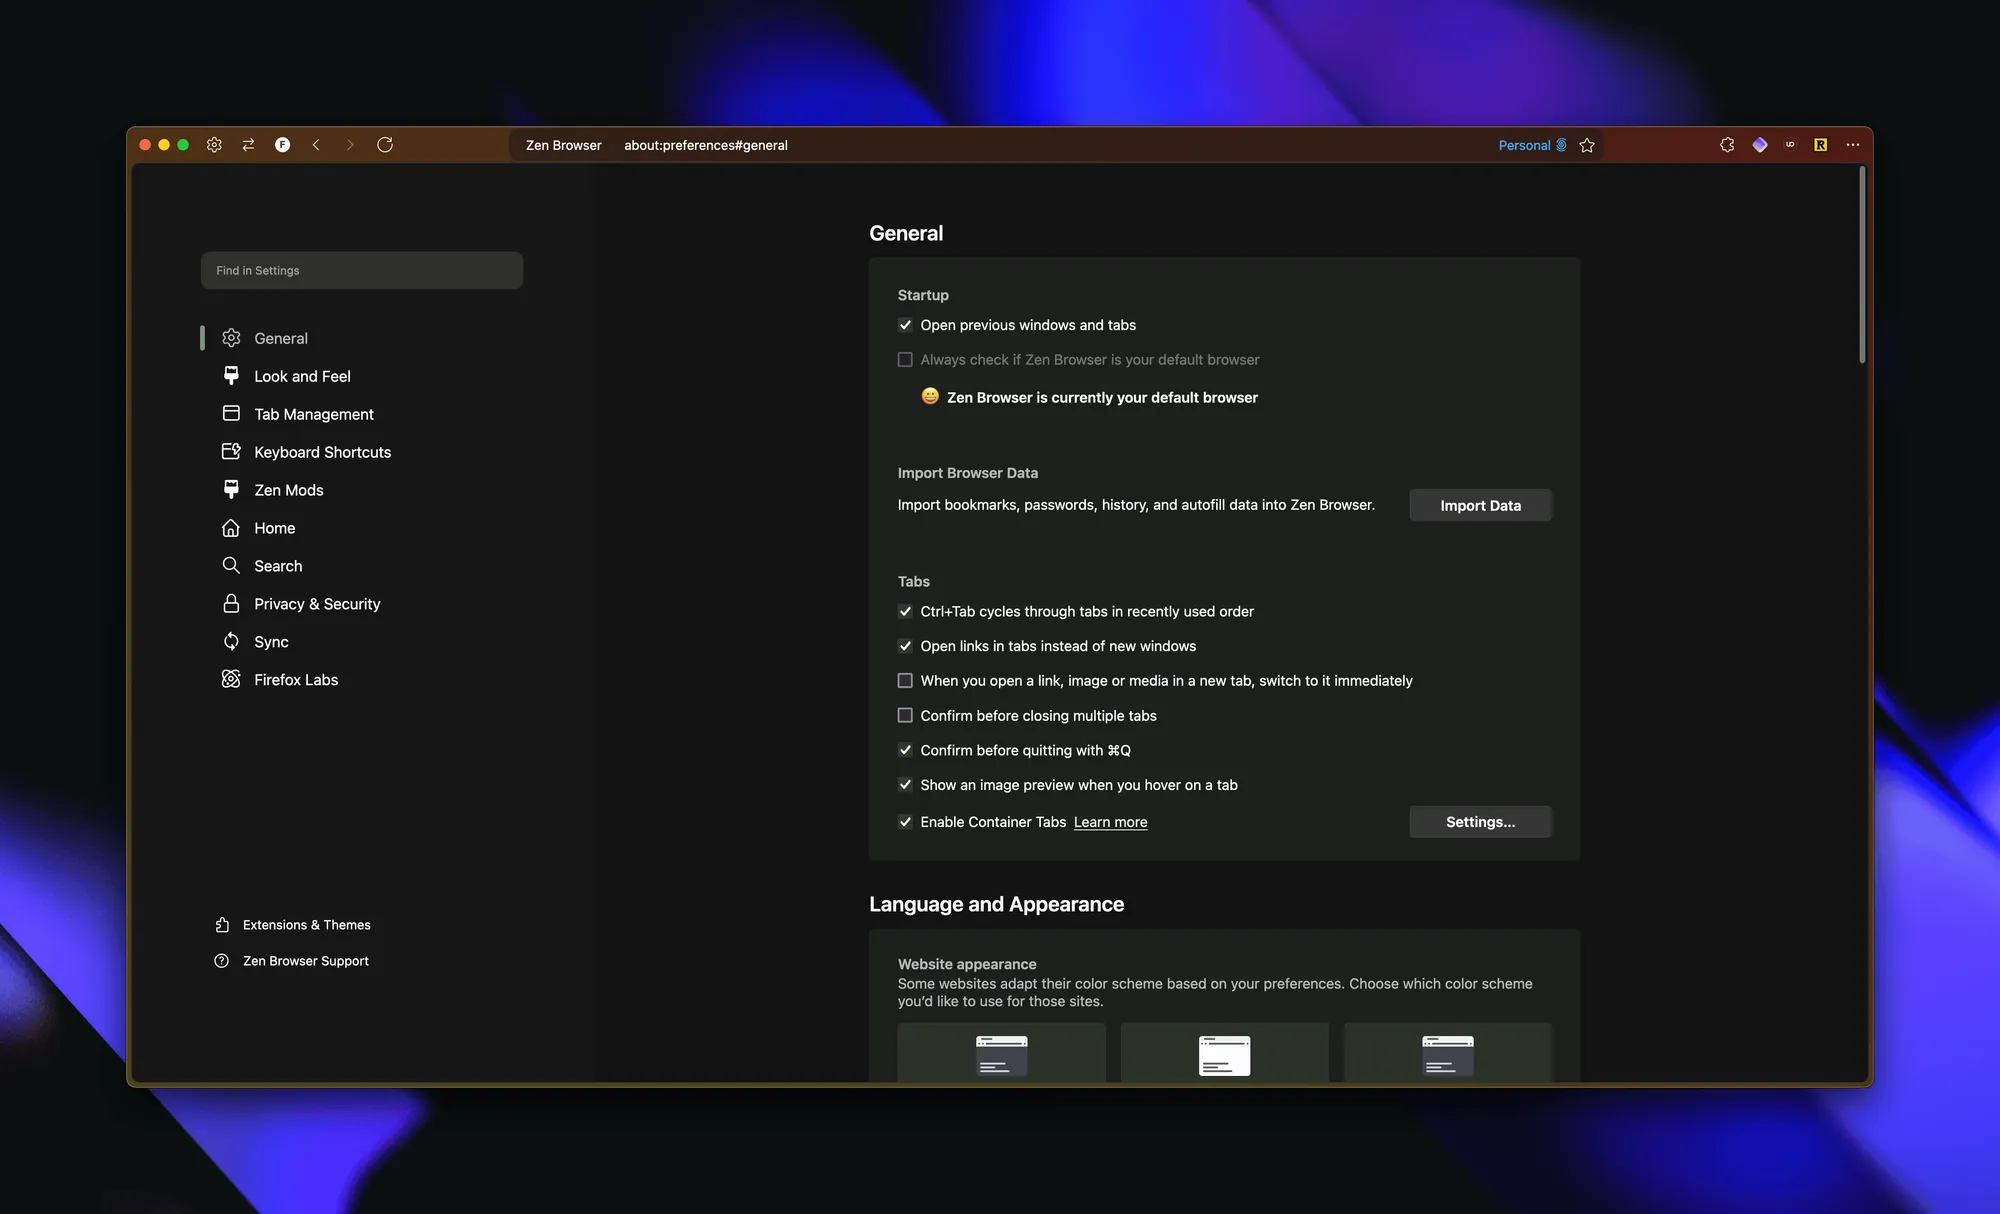Open Zen Mods settings
Screen dimensions: 2000x1214
click(x=289, y=490)
